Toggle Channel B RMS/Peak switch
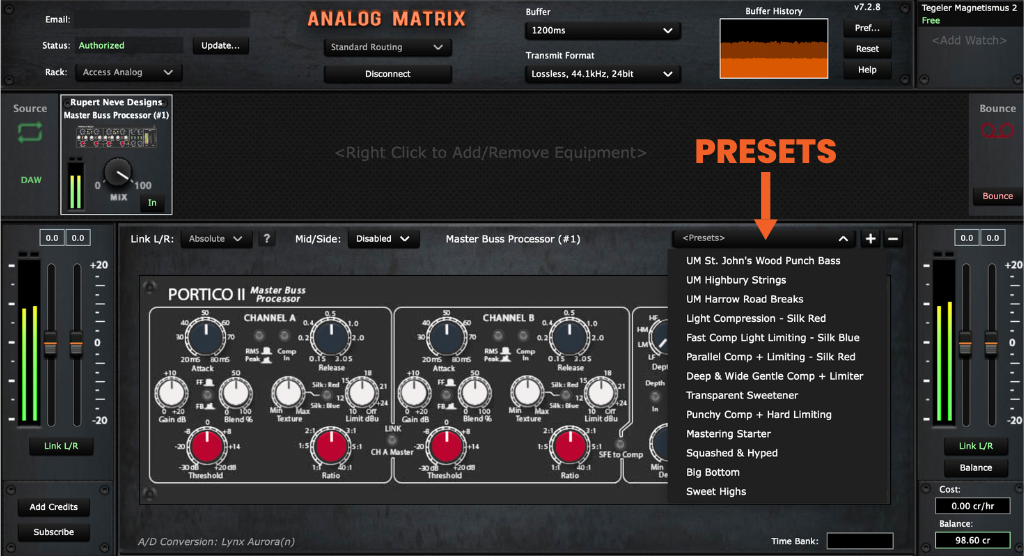The image size is (1024, 556). click(498, 336)
